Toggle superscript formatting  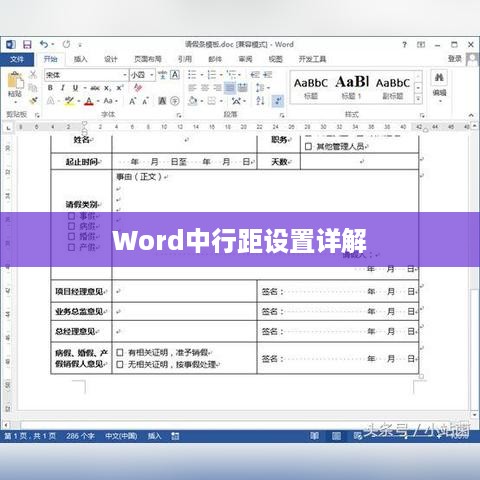120,88
